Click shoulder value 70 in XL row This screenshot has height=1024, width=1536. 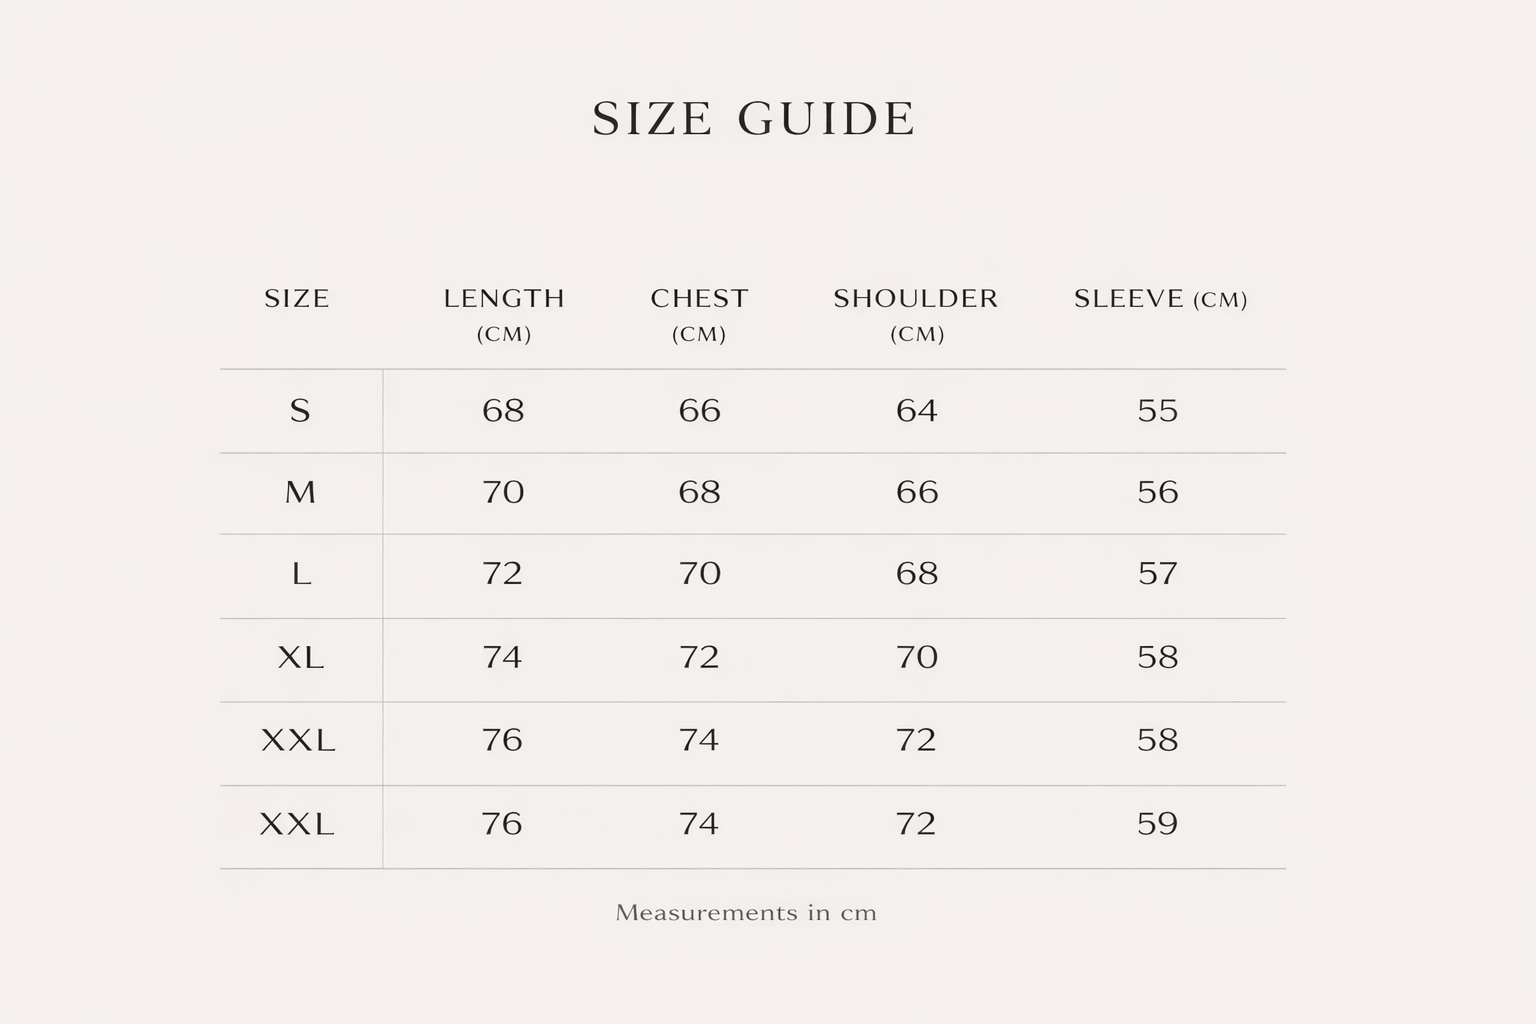[917, 657]
